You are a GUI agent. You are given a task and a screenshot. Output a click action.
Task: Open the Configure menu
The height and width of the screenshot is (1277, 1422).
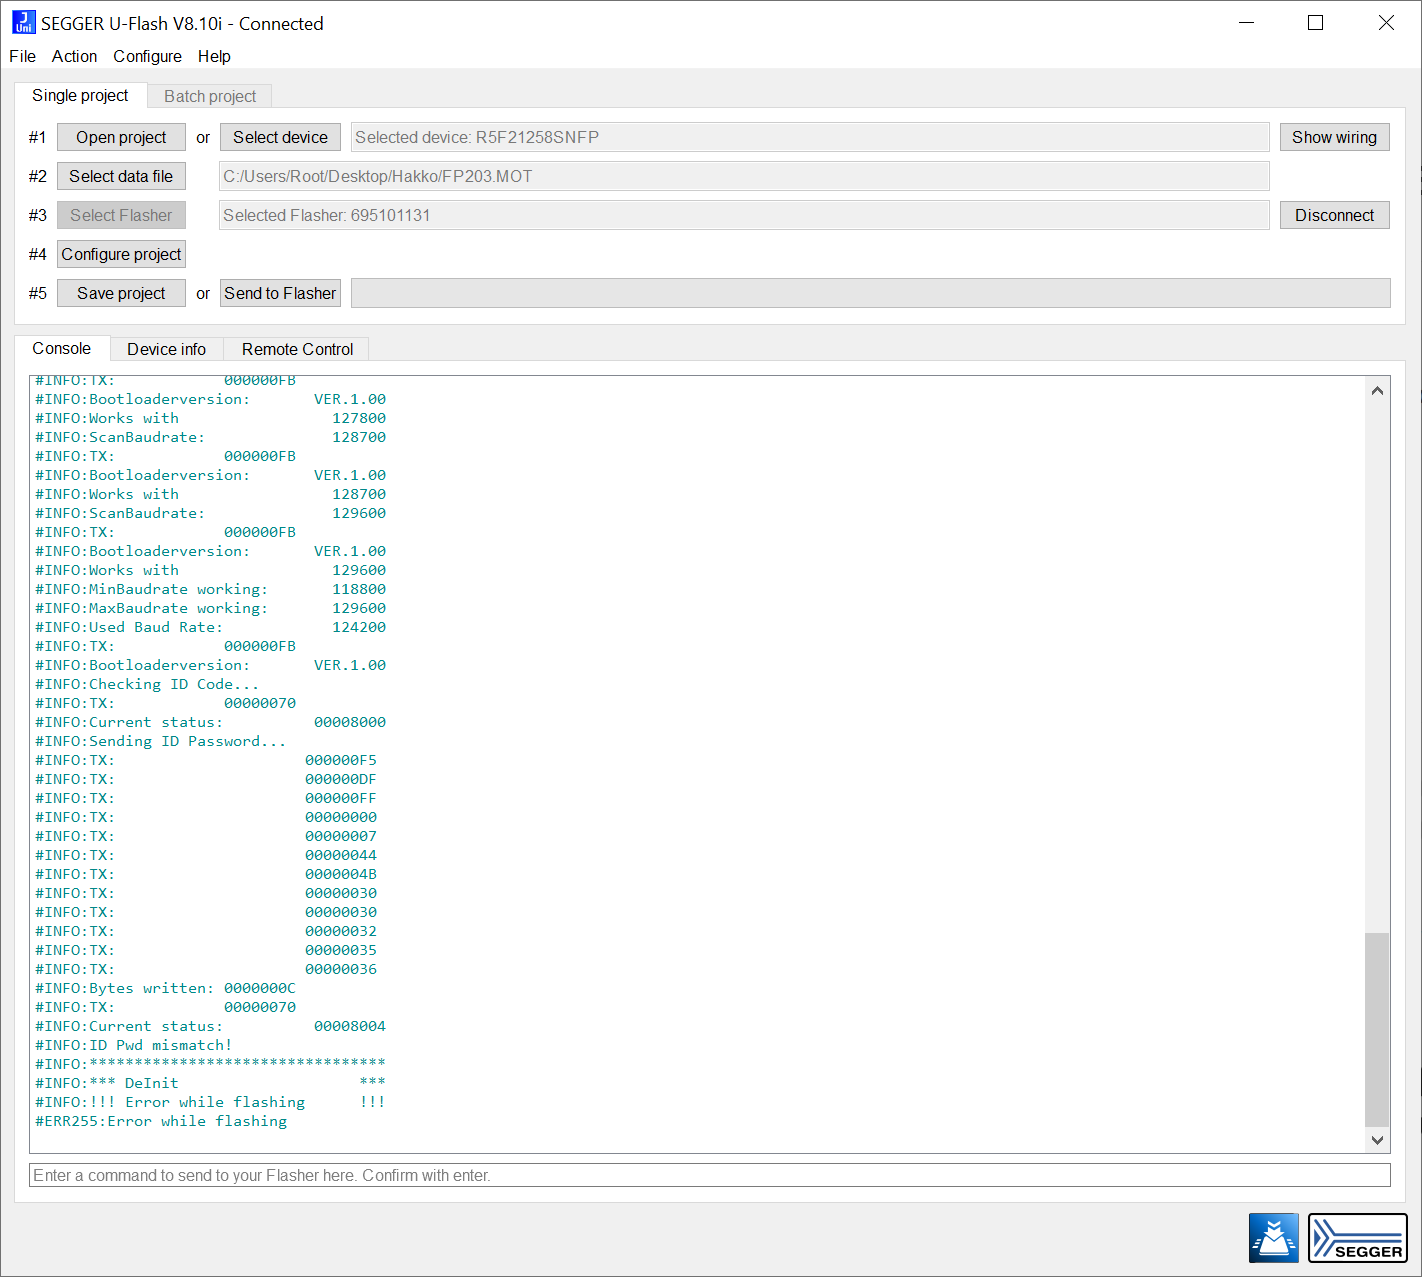[x=147, y=56]
